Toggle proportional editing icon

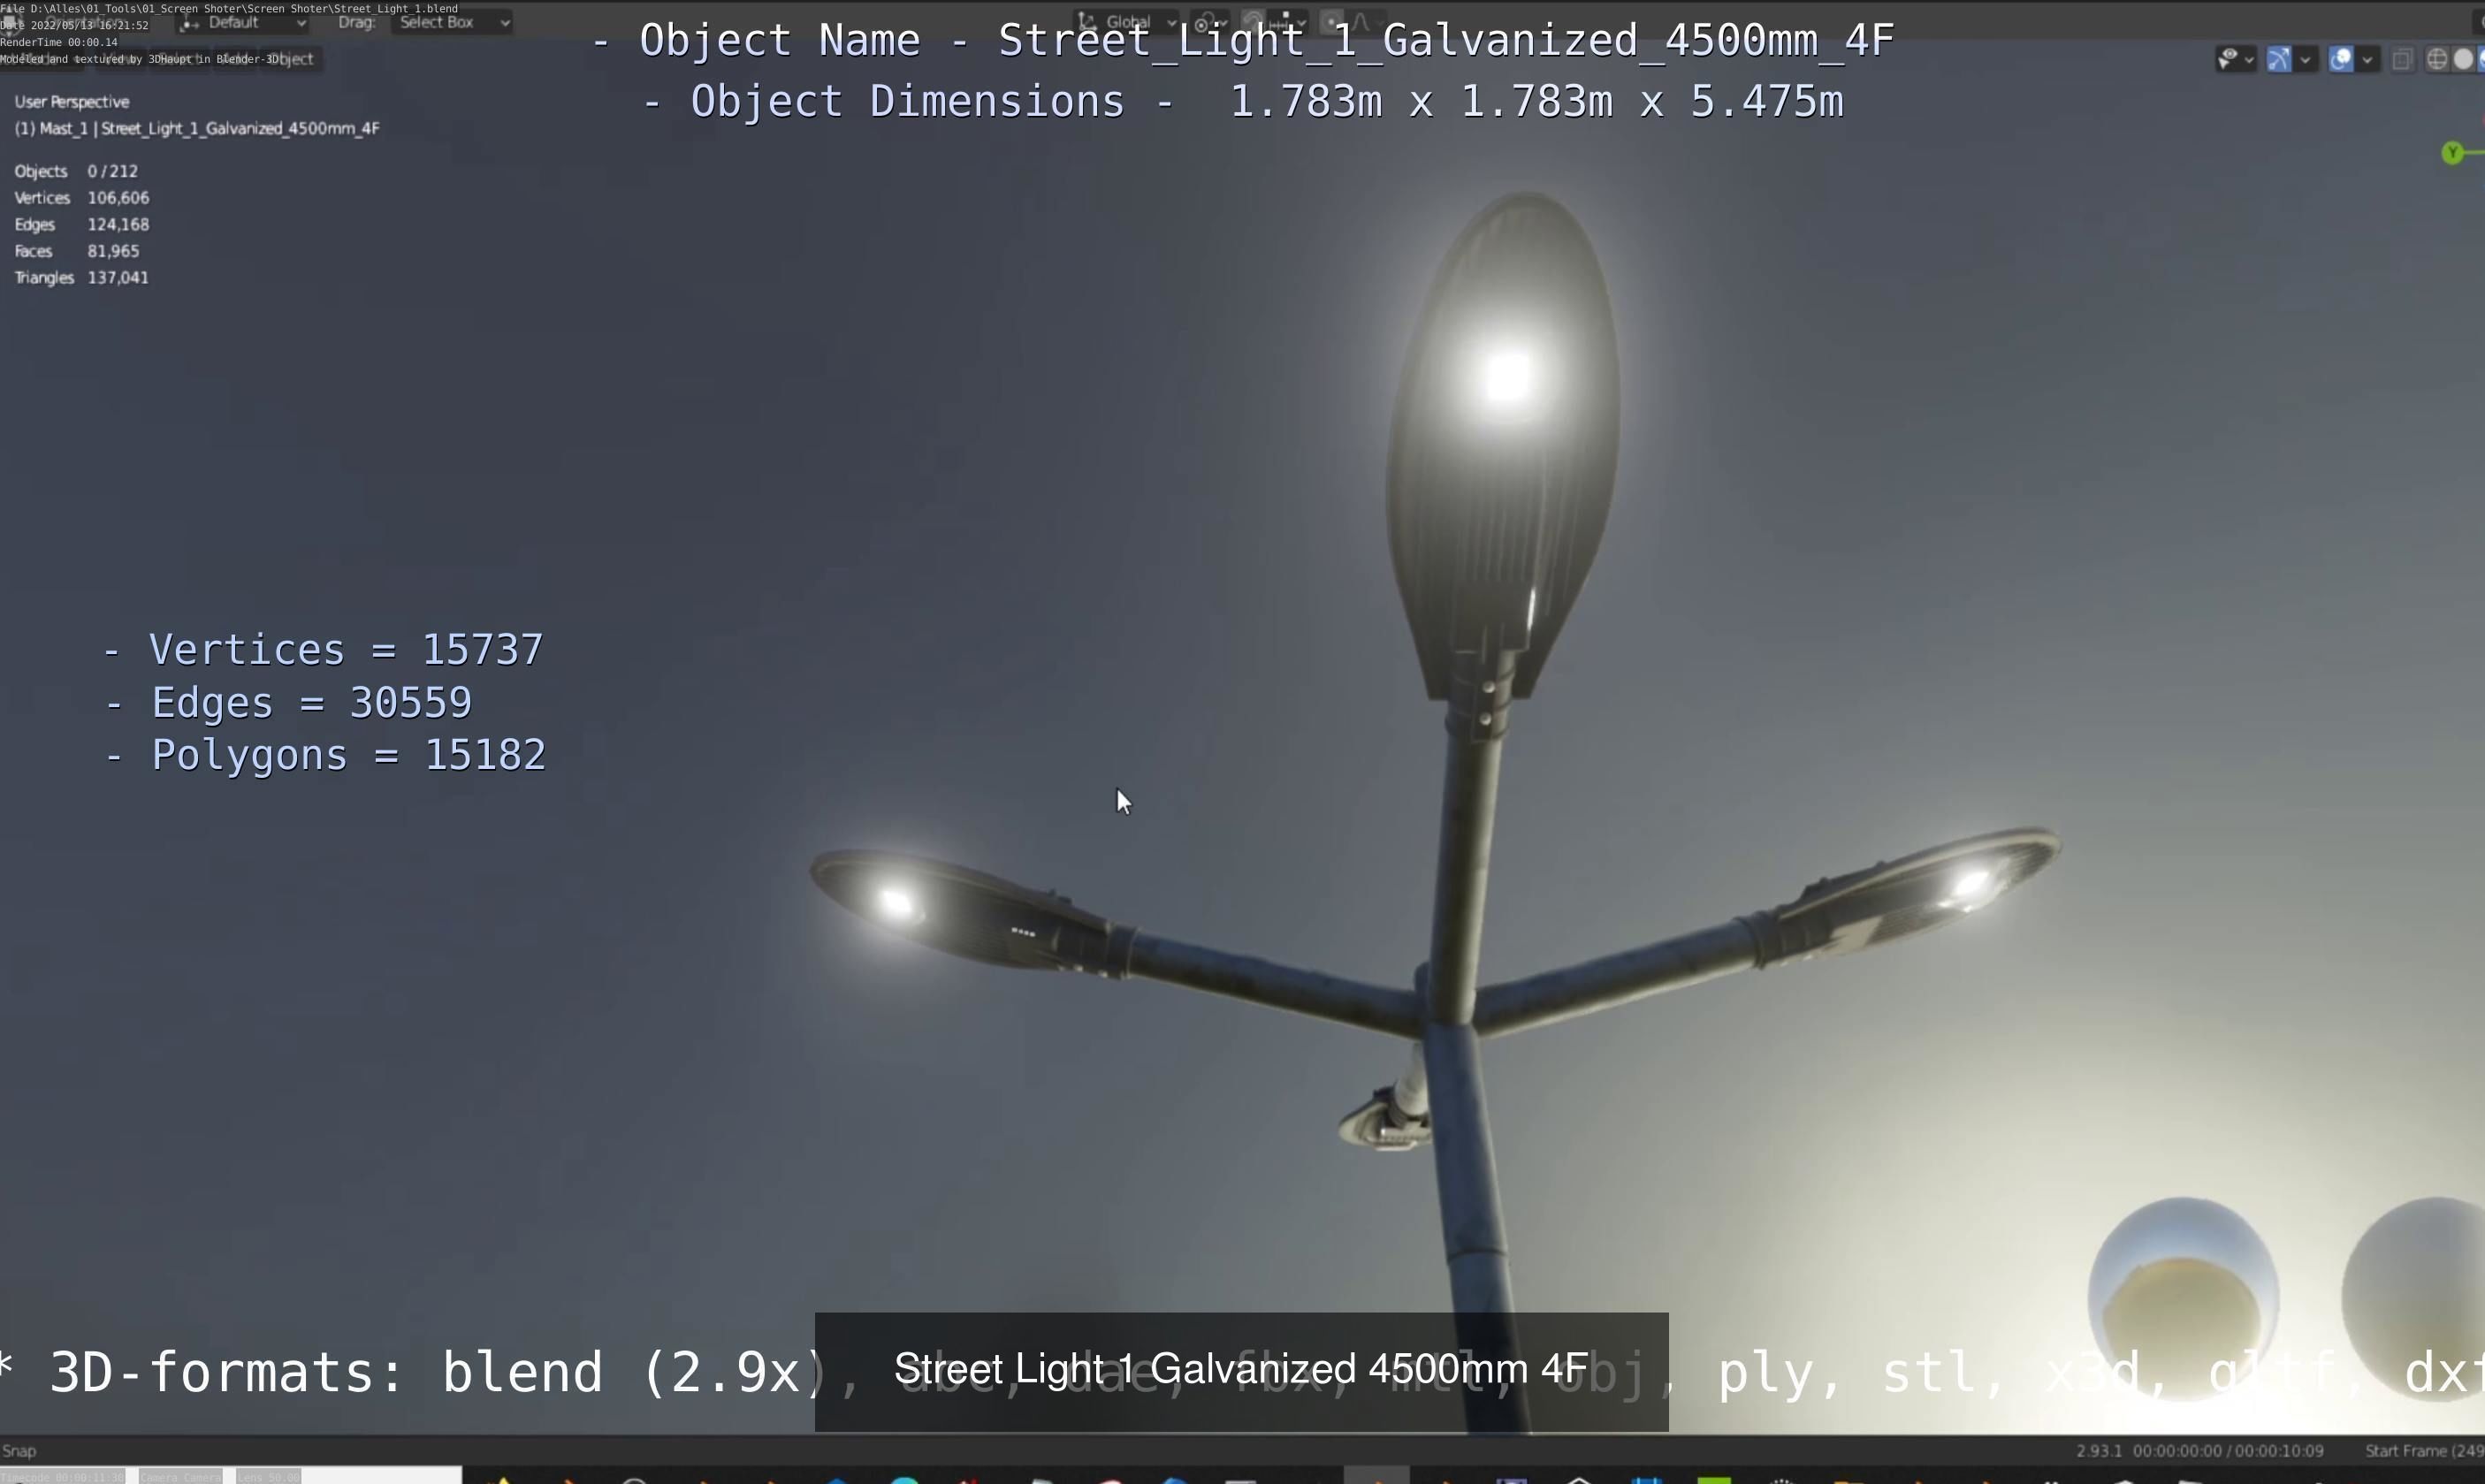[x=1332, y=22]
